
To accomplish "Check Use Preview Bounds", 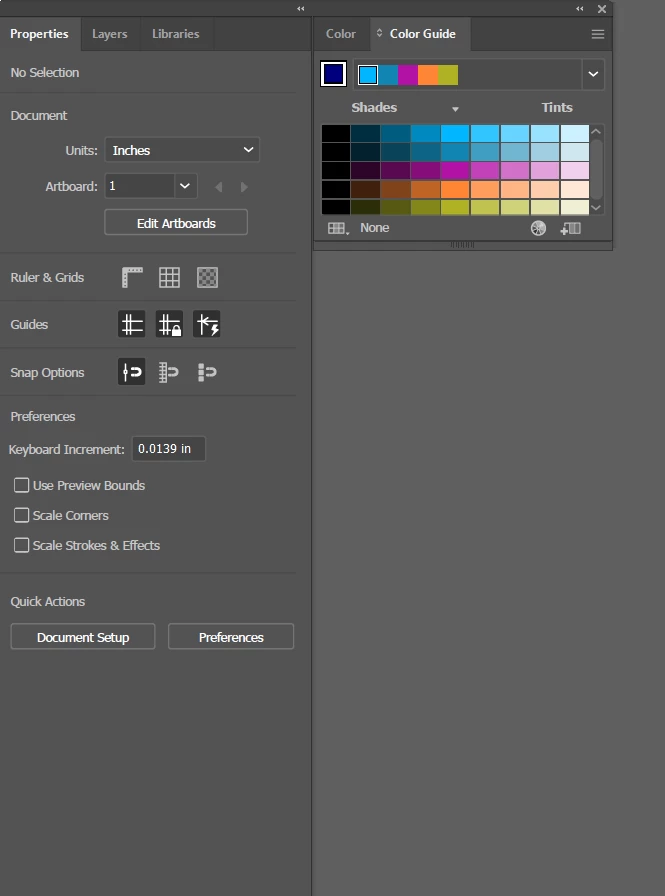I will (x=22, y=485).
